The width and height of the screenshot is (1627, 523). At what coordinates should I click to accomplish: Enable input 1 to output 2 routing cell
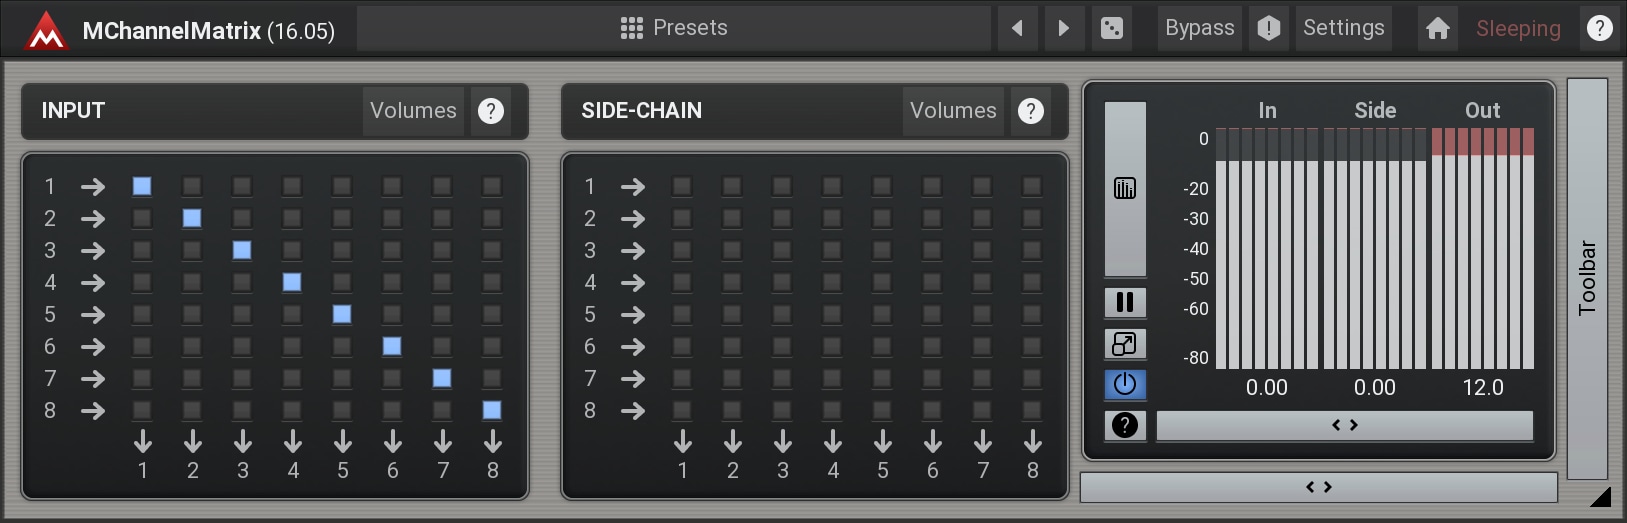[x=192, y=186]
